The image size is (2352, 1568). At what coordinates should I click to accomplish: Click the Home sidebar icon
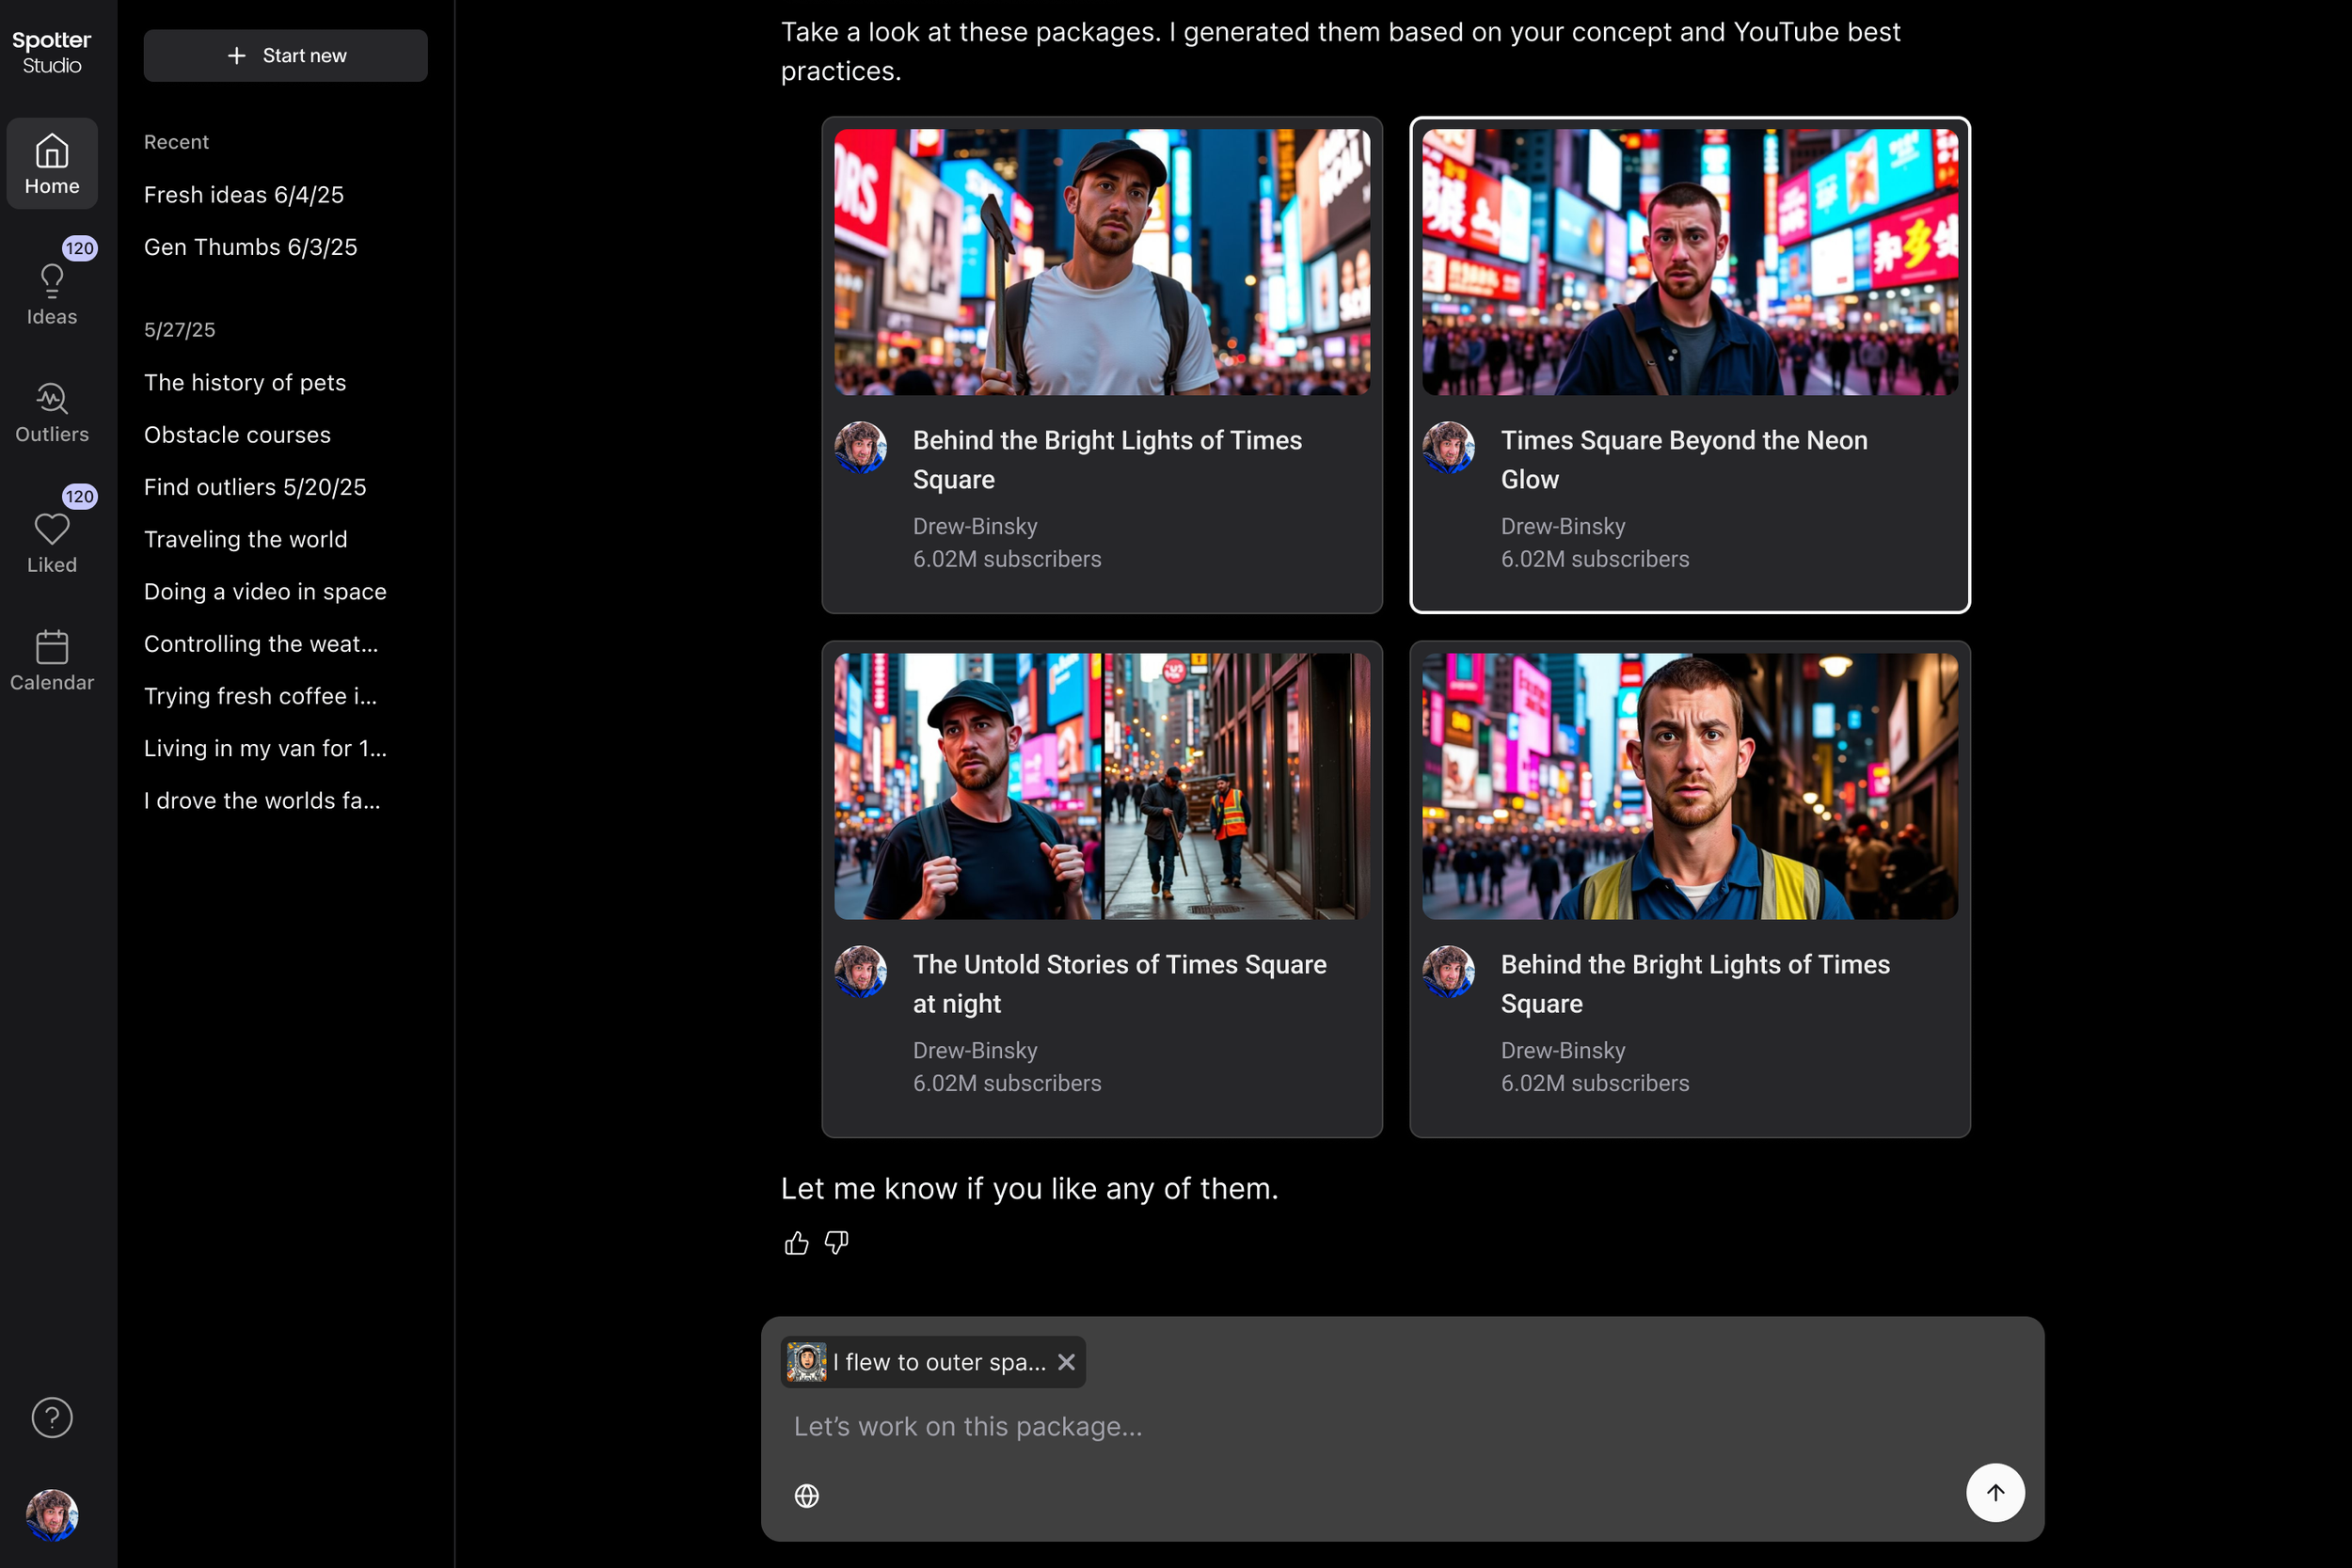pos(51,163)
